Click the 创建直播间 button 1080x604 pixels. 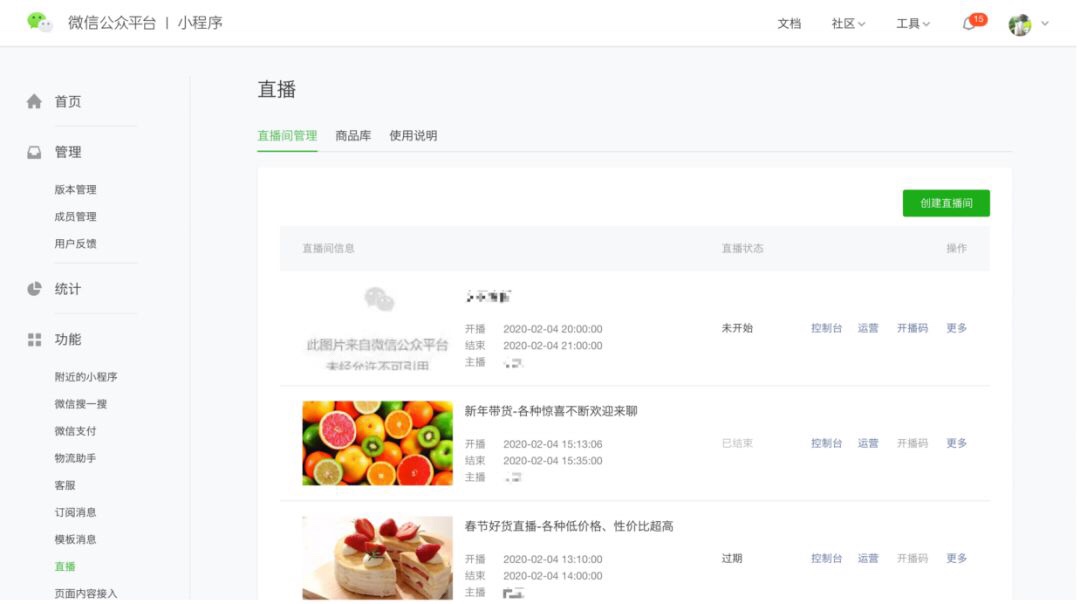(x=944, y=202)
